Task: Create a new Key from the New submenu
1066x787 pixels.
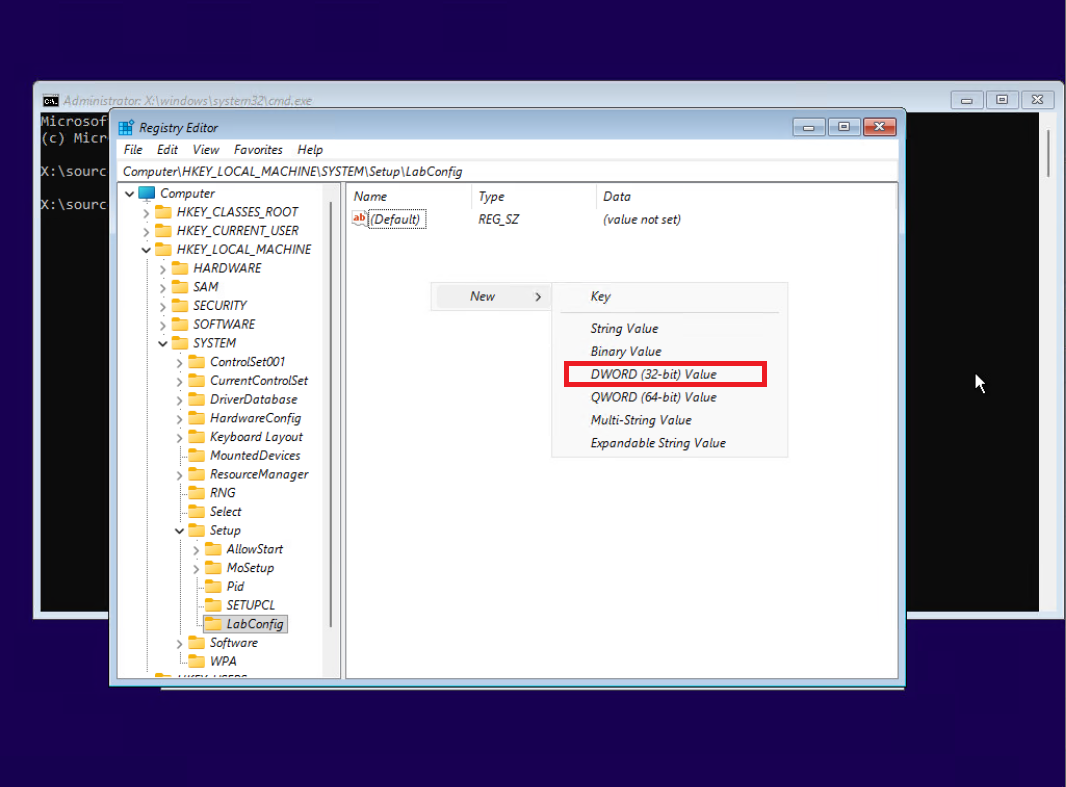Action: click(x=600, y=296)
